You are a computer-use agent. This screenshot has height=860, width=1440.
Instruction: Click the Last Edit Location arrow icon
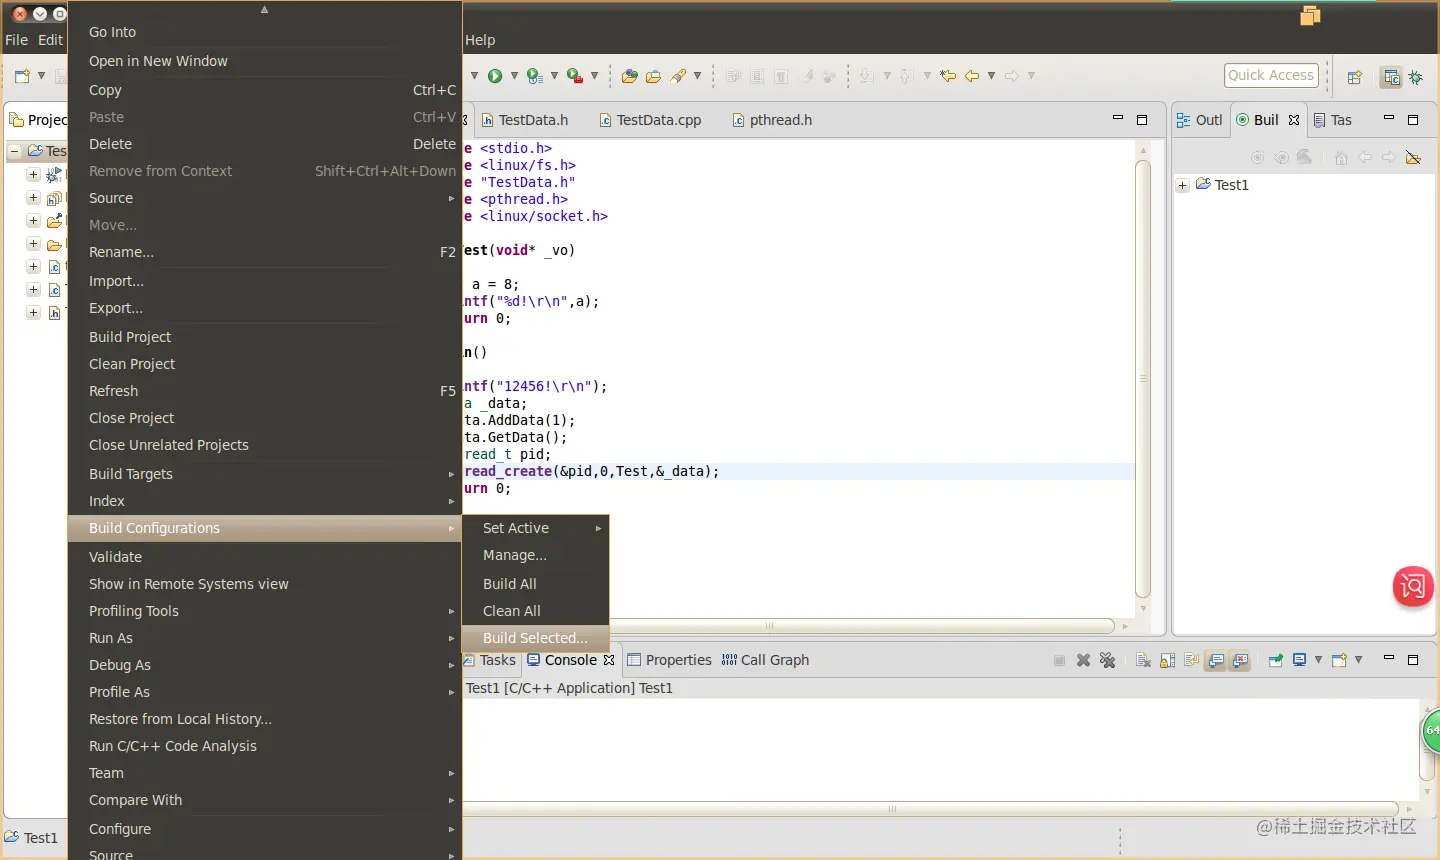click(x=948, y=76)
